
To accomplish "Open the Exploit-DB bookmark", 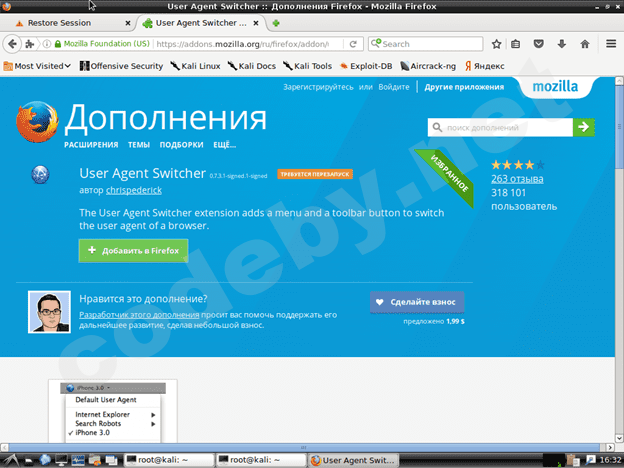I will pos(366,66).
